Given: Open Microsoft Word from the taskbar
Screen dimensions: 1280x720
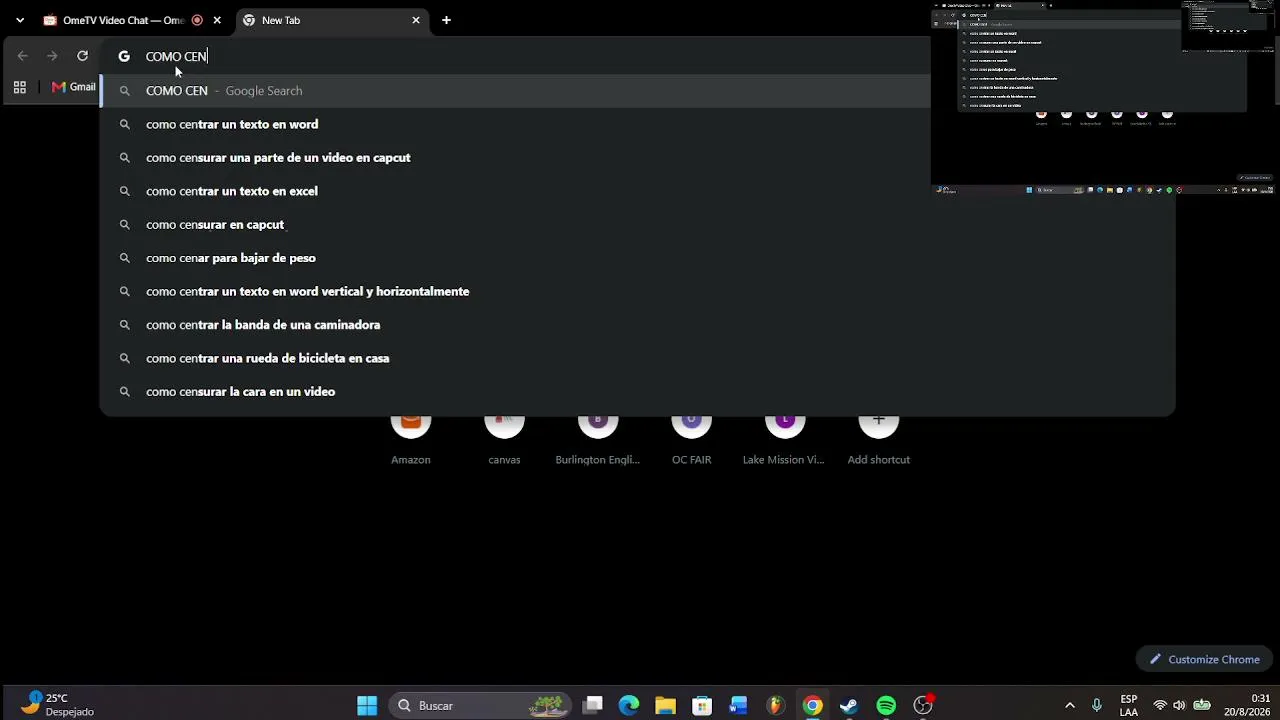Looking at the screenshot, I should [x=738, y=706].
